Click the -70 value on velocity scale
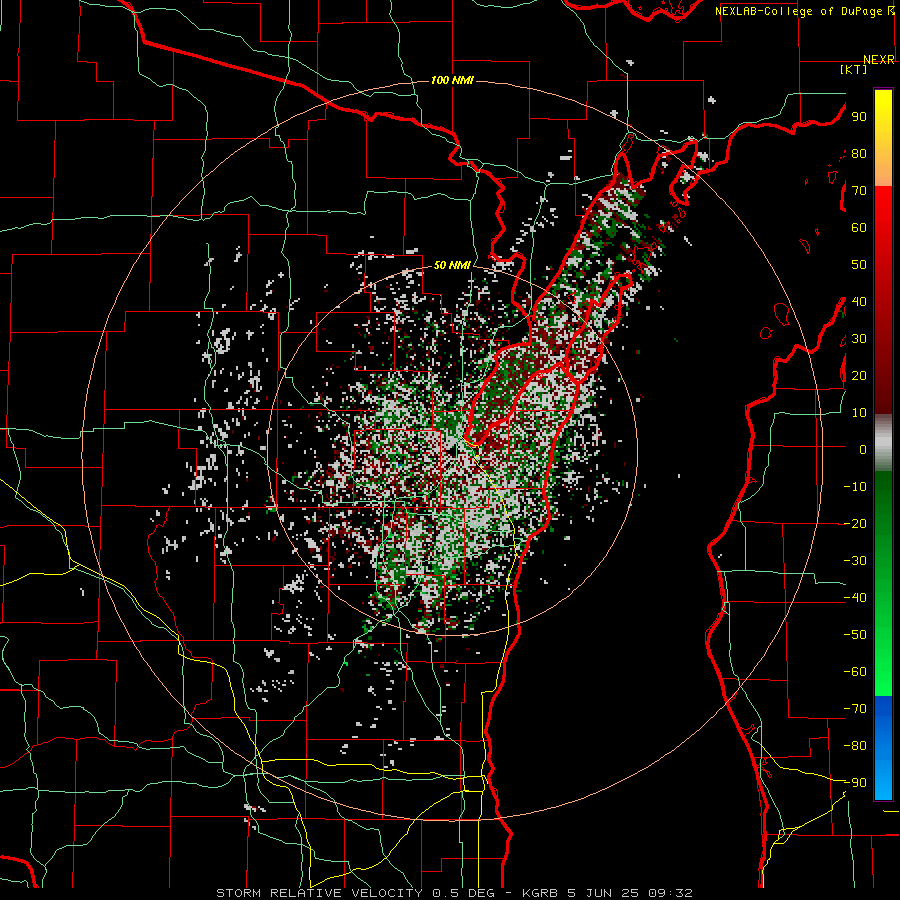Screen dimensions: 900x900 coord(855,709)
